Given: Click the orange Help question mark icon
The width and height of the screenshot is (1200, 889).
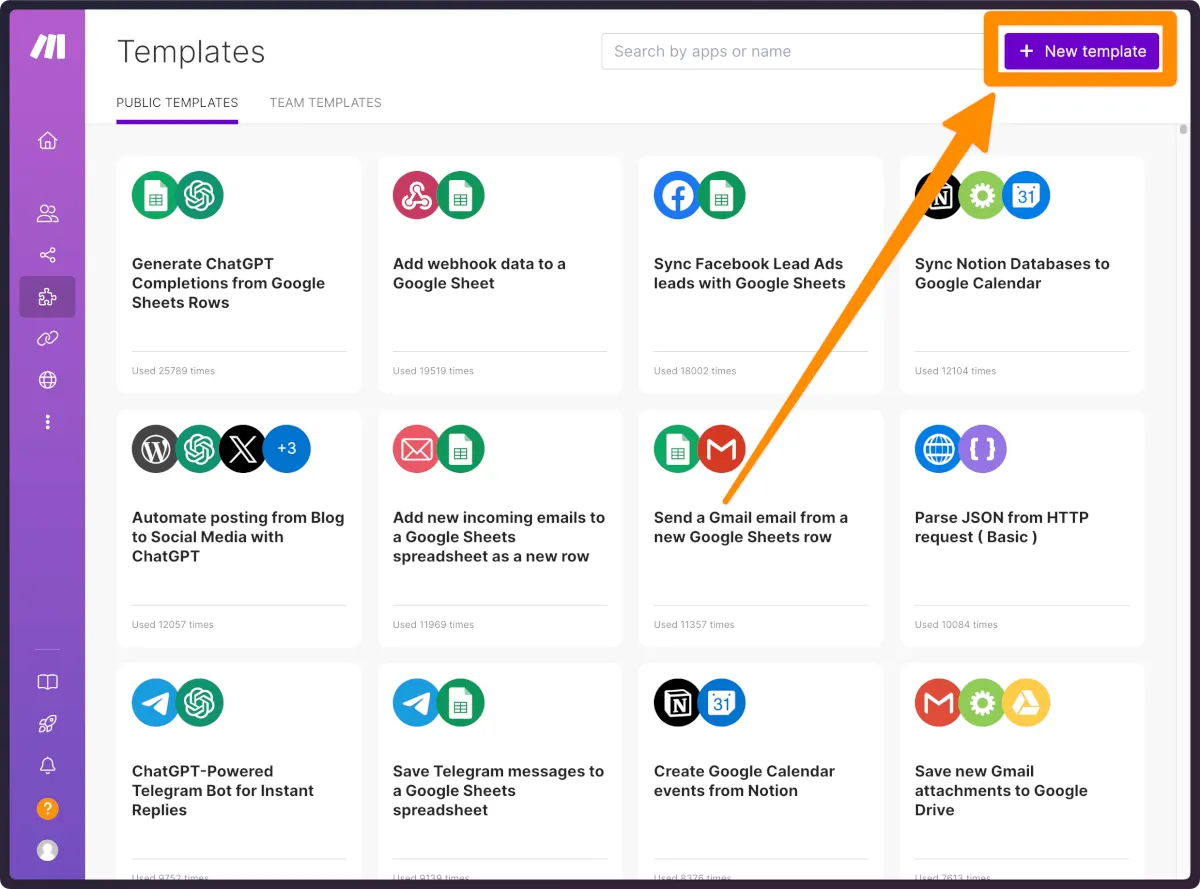Looking at the screenshot, I should pos(47,808).
